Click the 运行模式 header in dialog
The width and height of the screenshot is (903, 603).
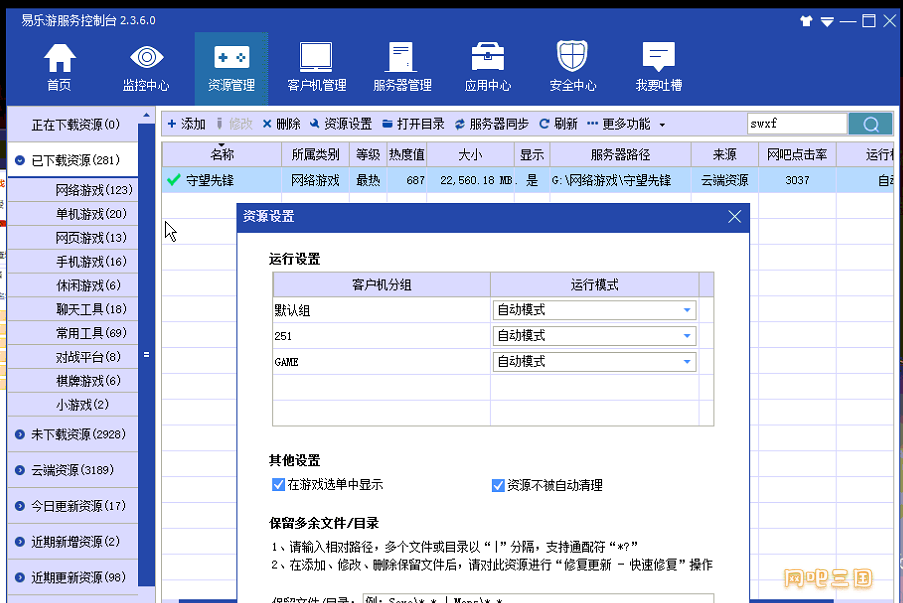point(594,285)
